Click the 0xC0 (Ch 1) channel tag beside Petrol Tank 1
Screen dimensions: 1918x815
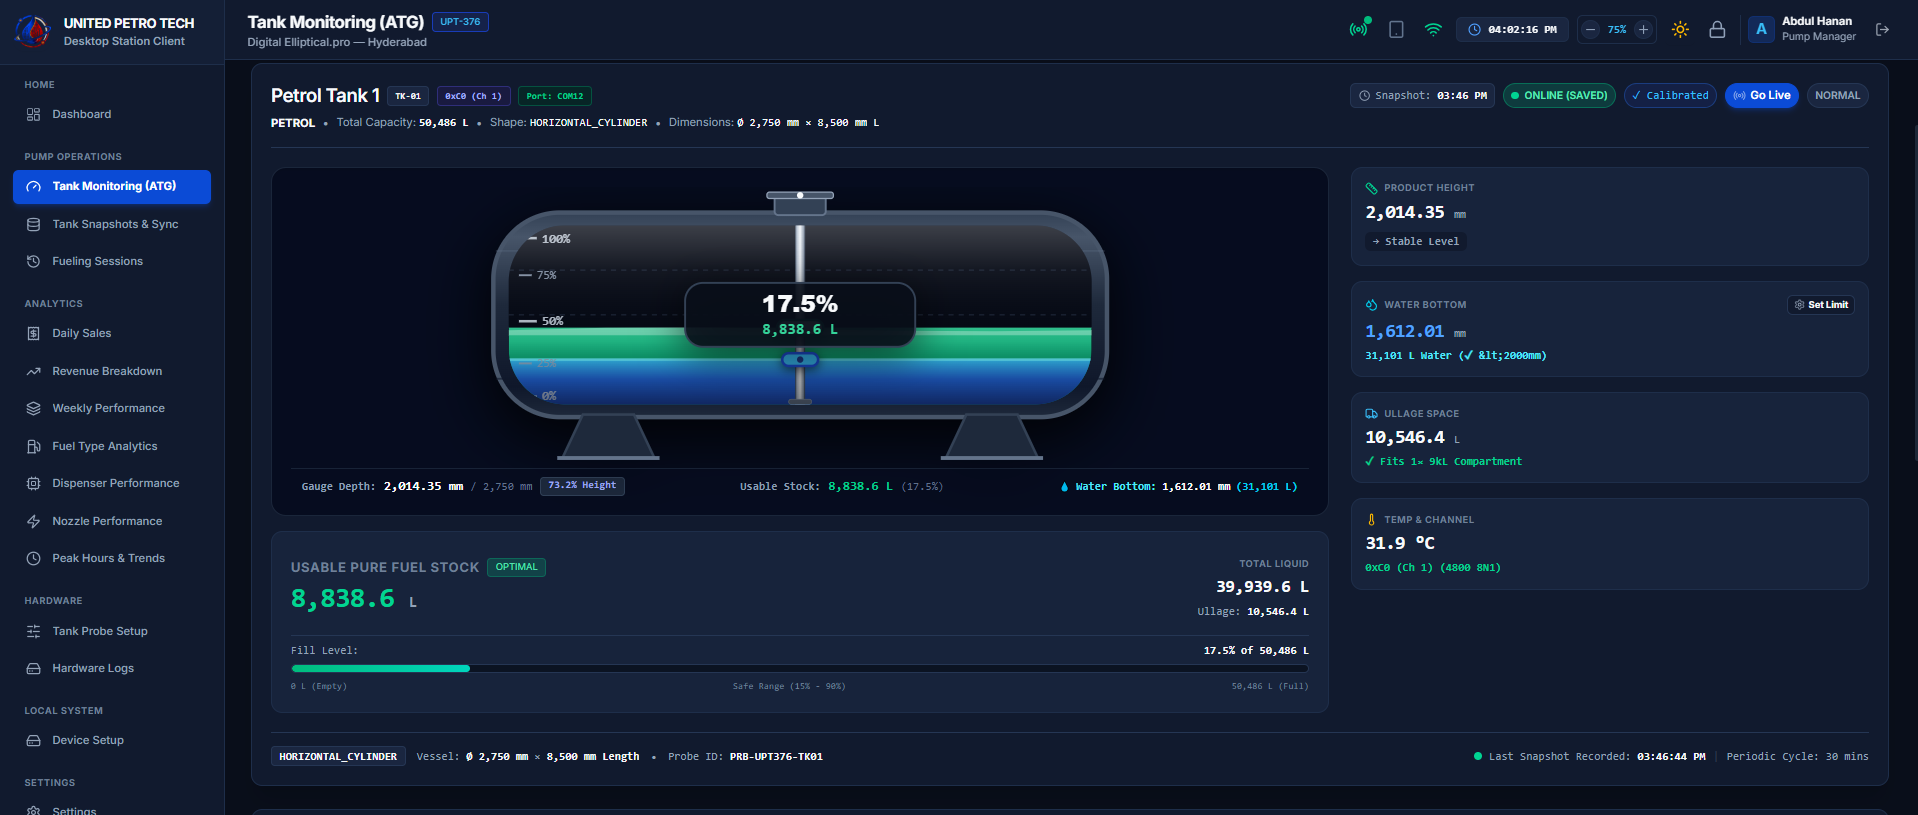tap(474, 96)
